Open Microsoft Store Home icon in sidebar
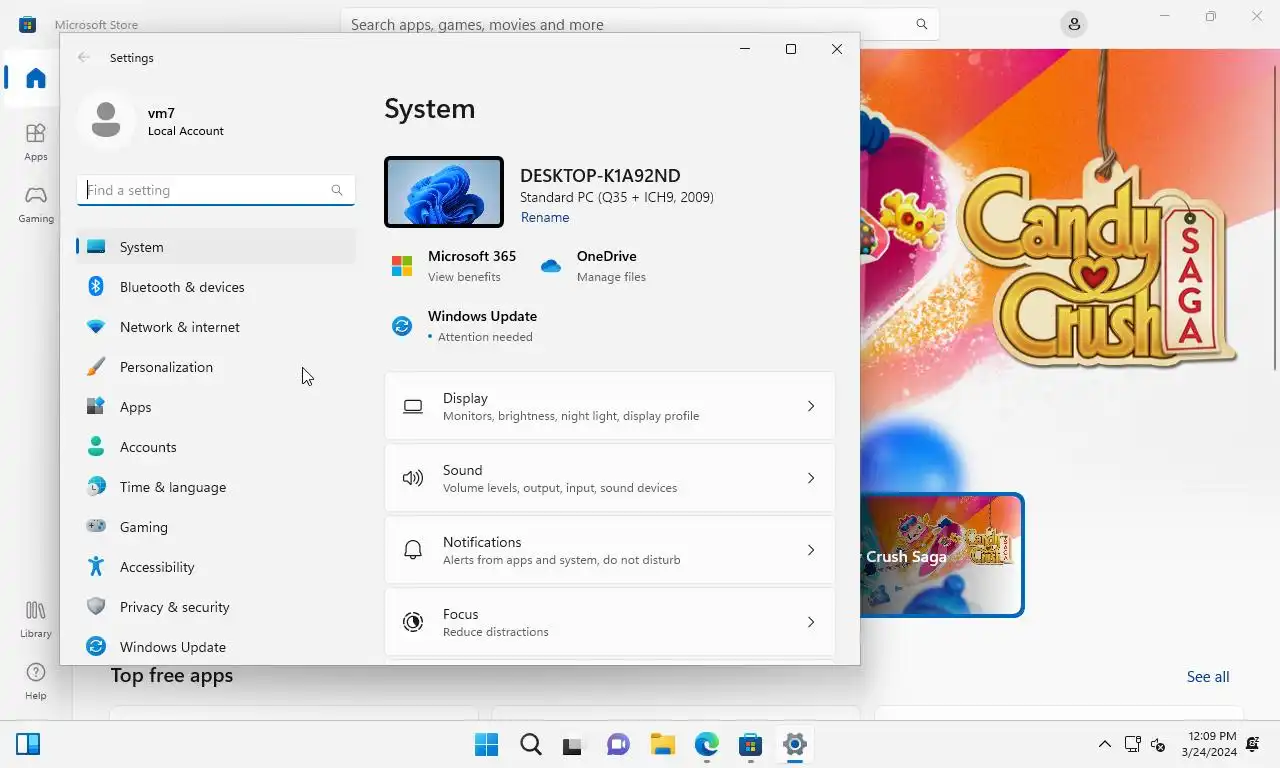Screen dimensions: 1280x768 (x=36, y=78)
